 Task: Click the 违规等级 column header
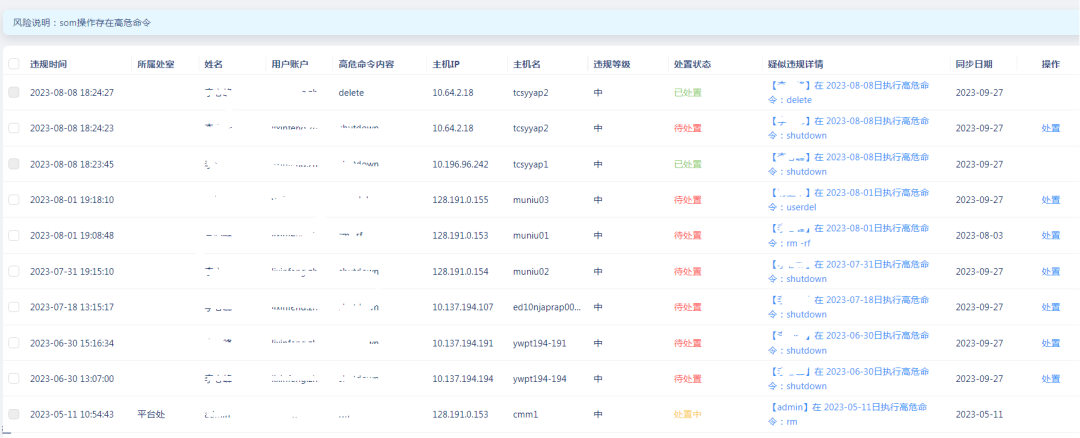pos(612,64)
